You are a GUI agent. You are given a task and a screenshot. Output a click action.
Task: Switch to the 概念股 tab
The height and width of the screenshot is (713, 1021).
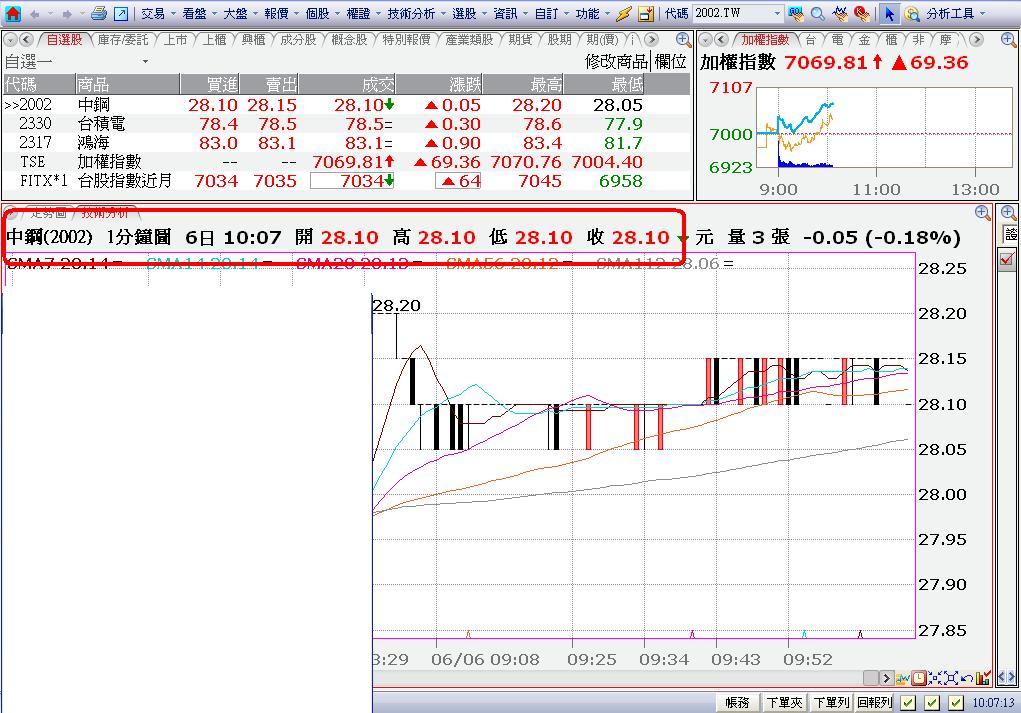[349, 40]
